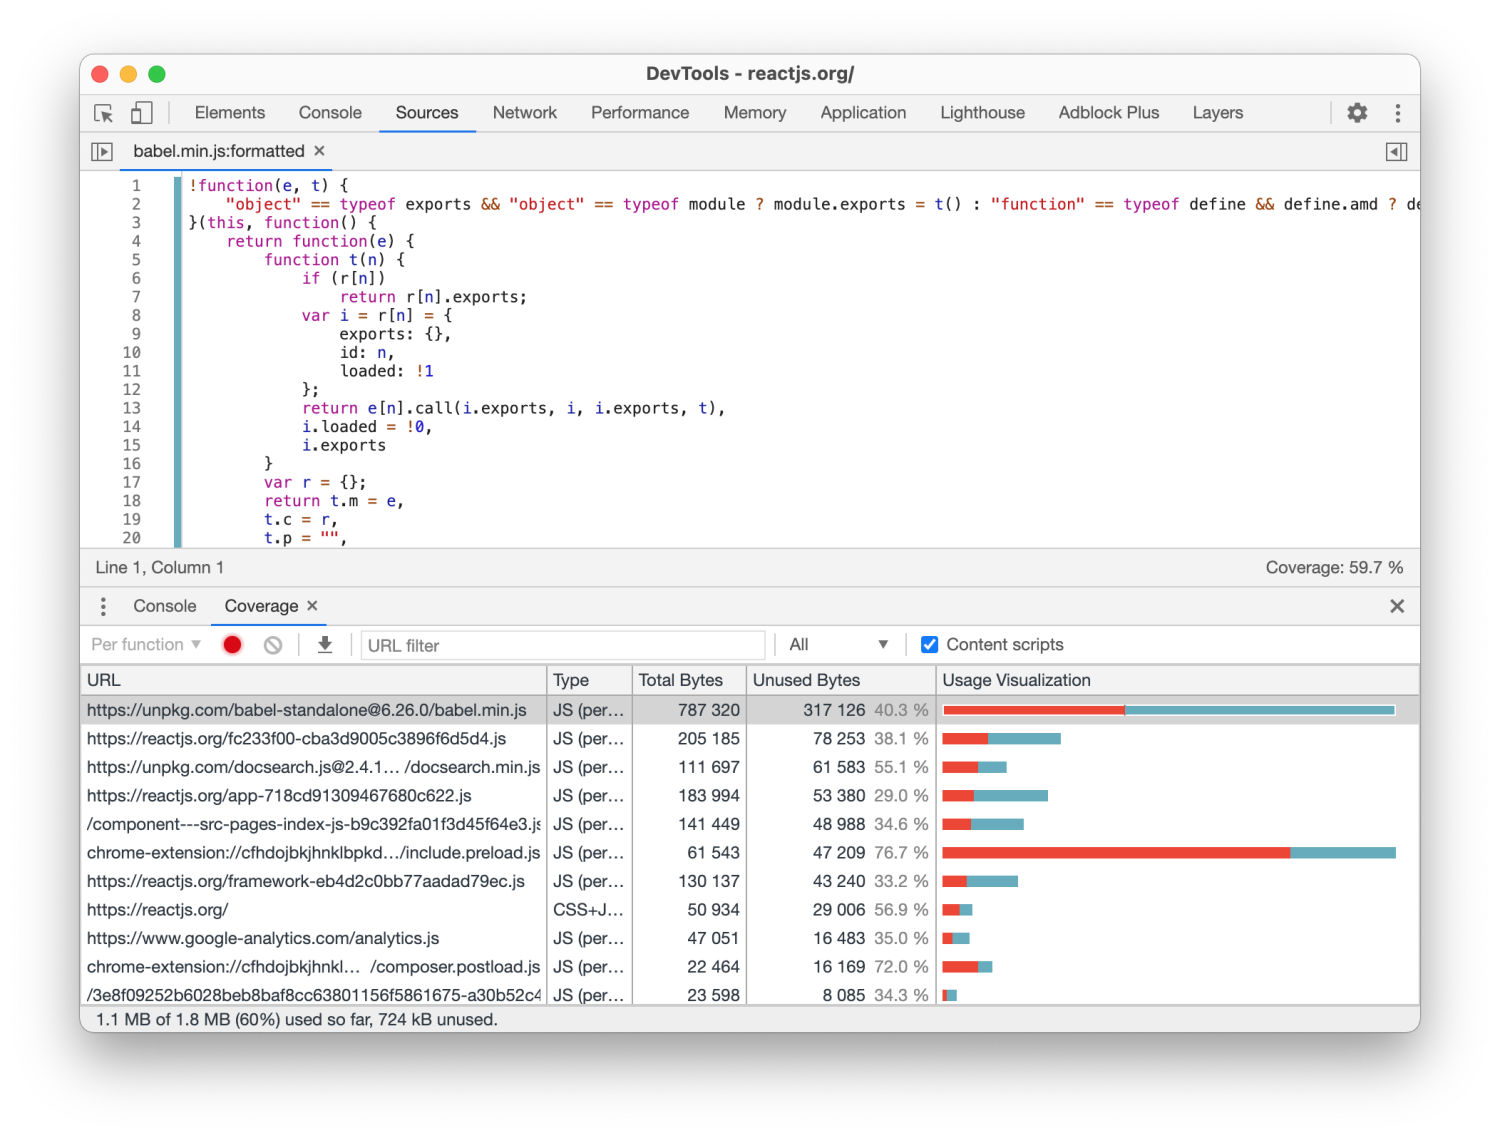Open the Performance tab
This screenshot has height=1138, width=1500.
tap(640, 113)
